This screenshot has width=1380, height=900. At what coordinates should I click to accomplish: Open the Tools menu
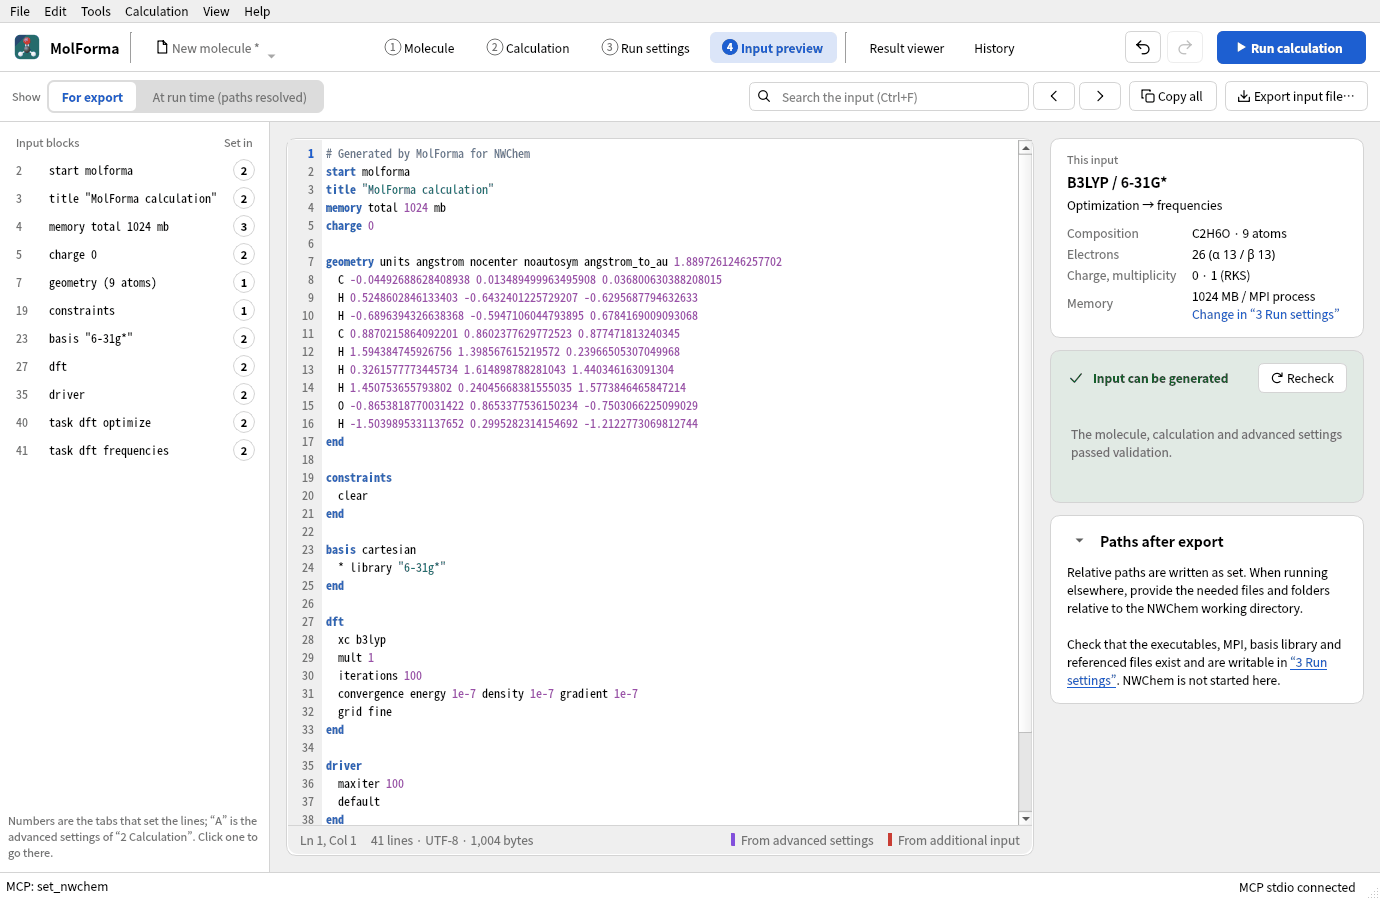click(96, 11)
